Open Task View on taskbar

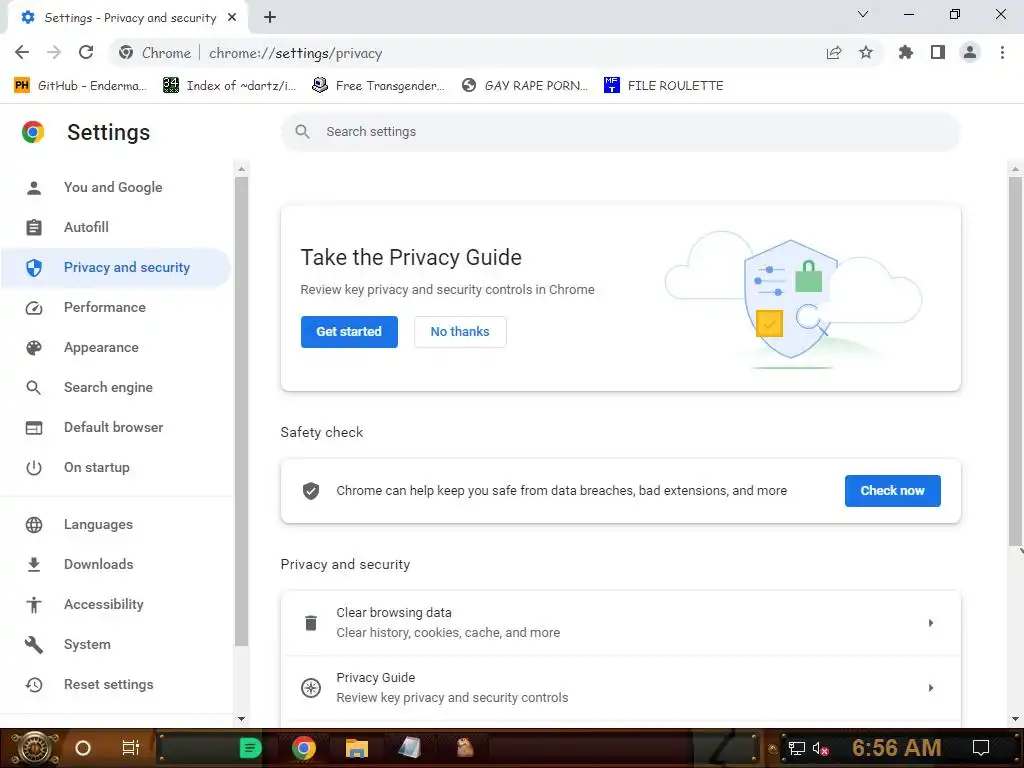click(x=131, y=748)
